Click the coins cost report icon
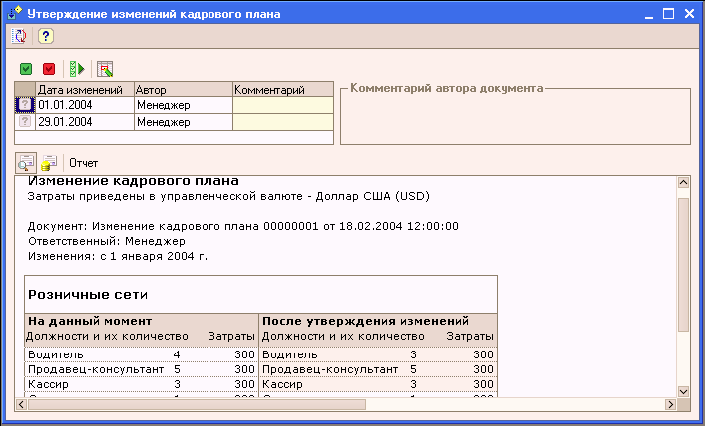This screenshot has height=426, width=705. 48,162
